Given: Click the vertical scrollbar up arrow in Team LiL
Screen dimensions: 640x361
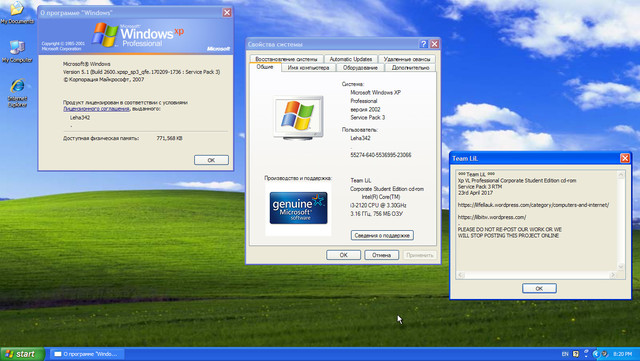Looking at the screenshot, I should [621, 175].
